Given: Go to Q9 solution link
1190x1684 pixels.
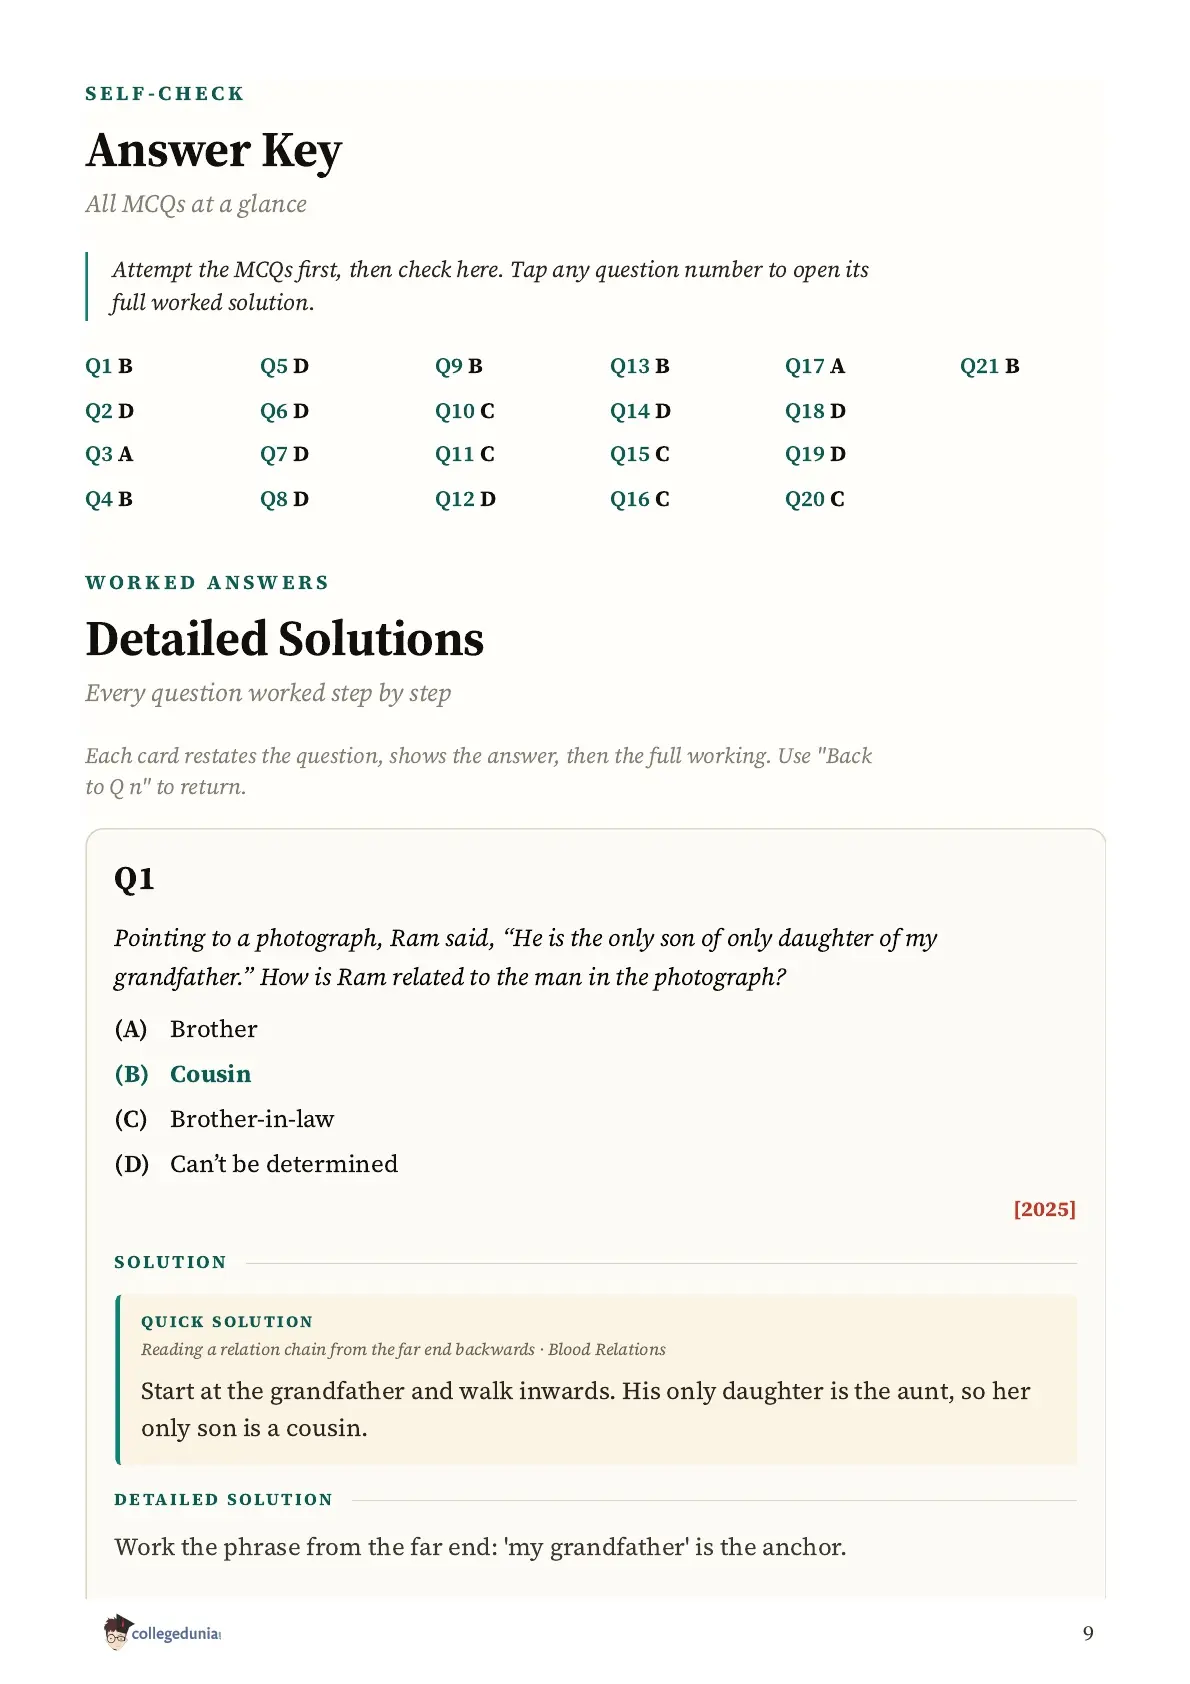Looking at the screenshot, I should pyautogui.click(x=459, y=366).
